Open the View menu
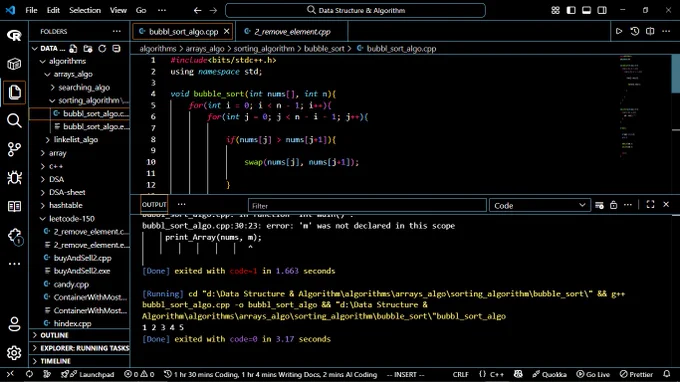The width and height of the screenshot is (680, 382). [118, 10]
